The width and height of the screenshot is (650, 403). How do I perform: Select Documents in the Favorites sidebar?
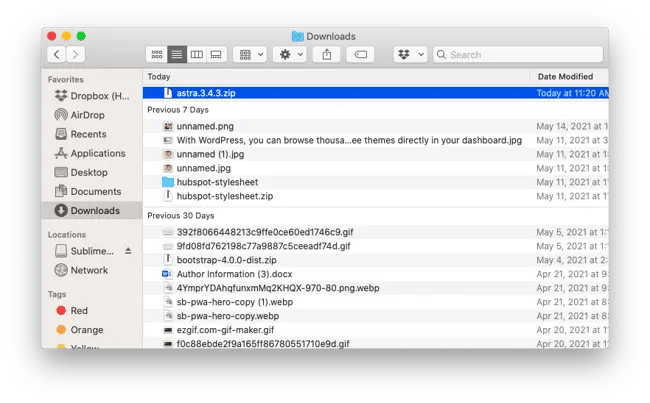coord(95,191)
